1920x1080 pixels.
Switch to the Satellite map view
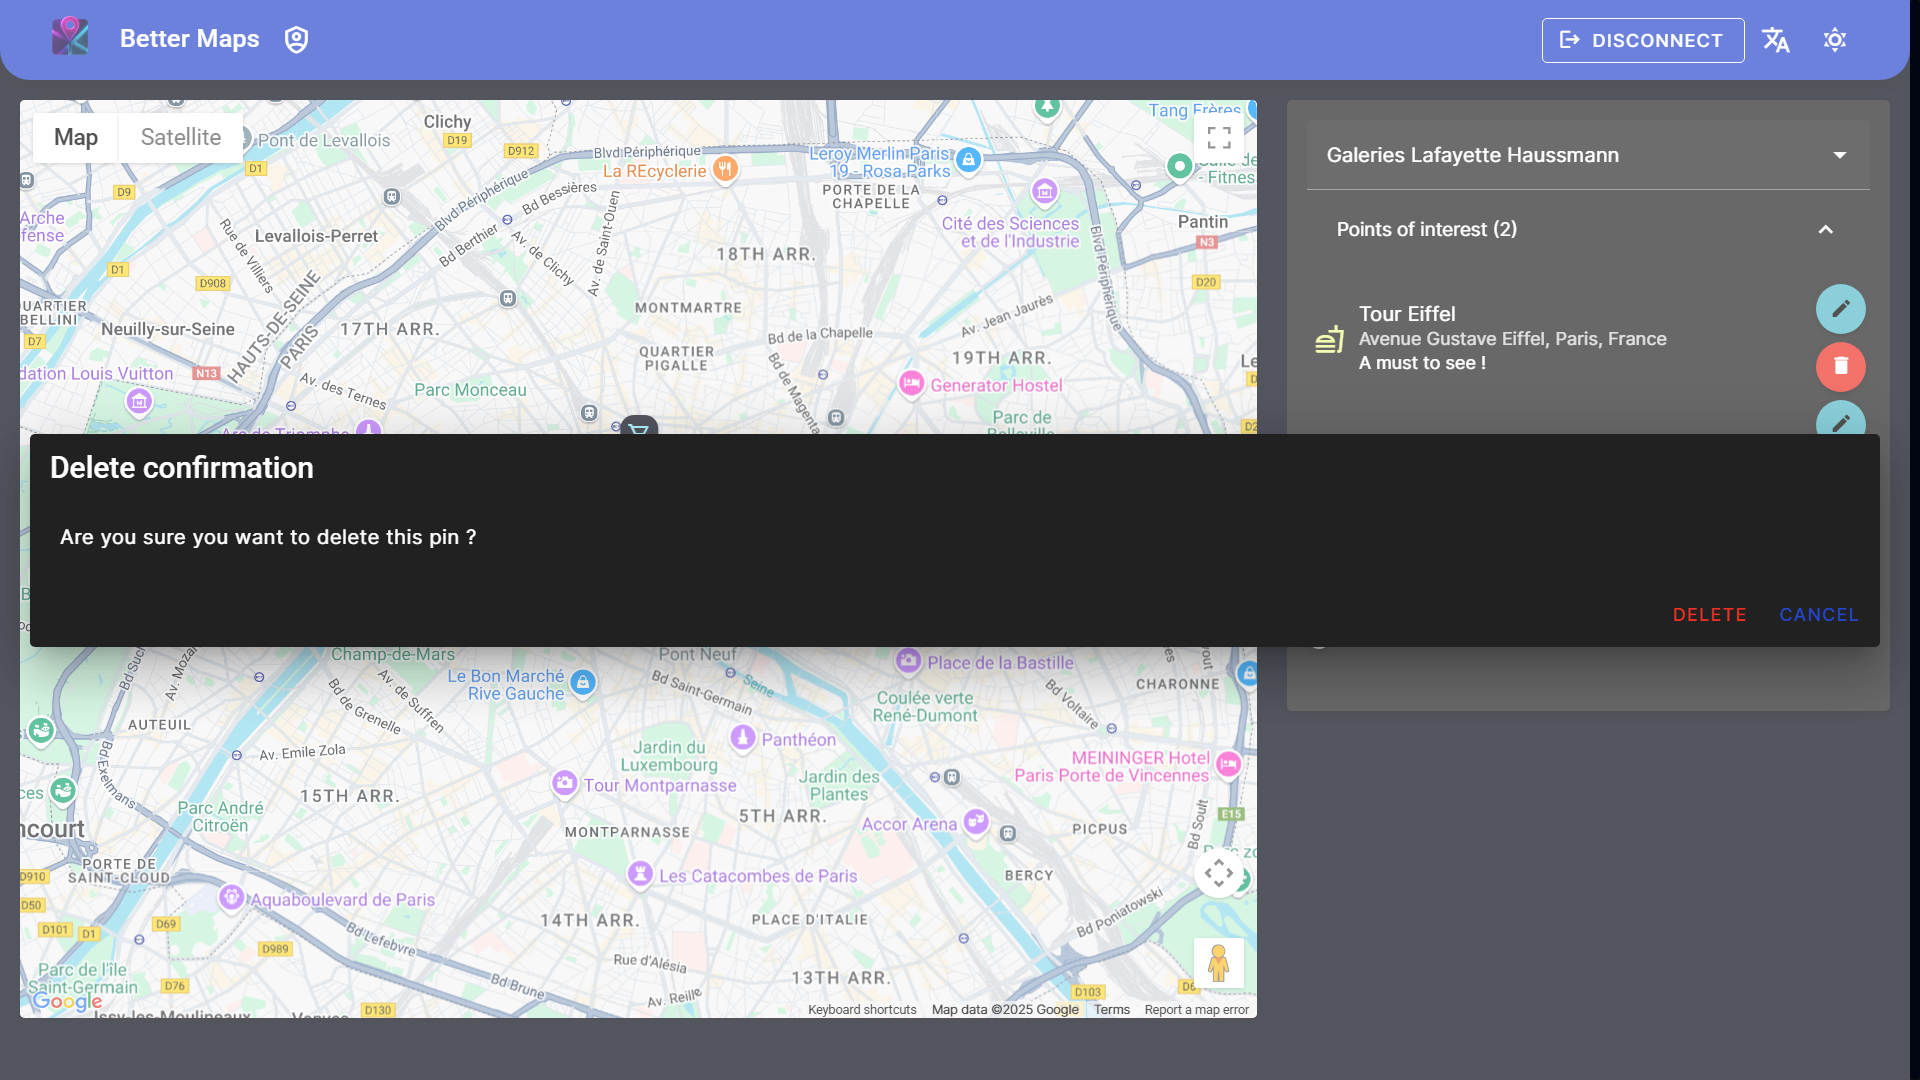coord(181,138)
